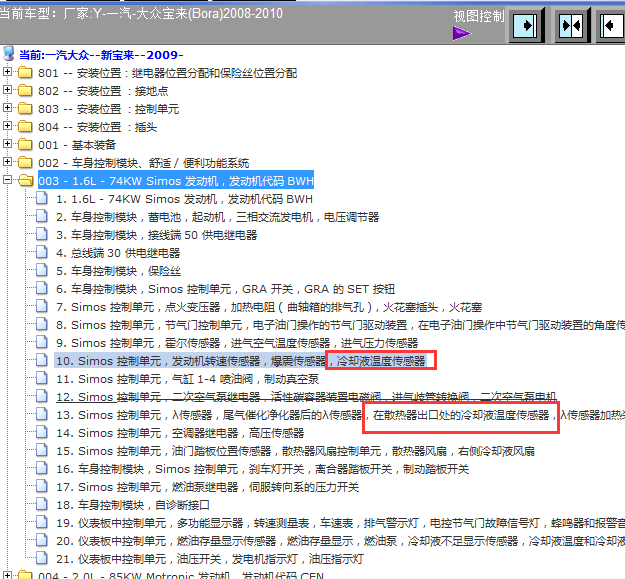This screenshot has height=579, width=625.
Task: Expand the 803 控制单元 folder node
Action: (x=7, y=107)
